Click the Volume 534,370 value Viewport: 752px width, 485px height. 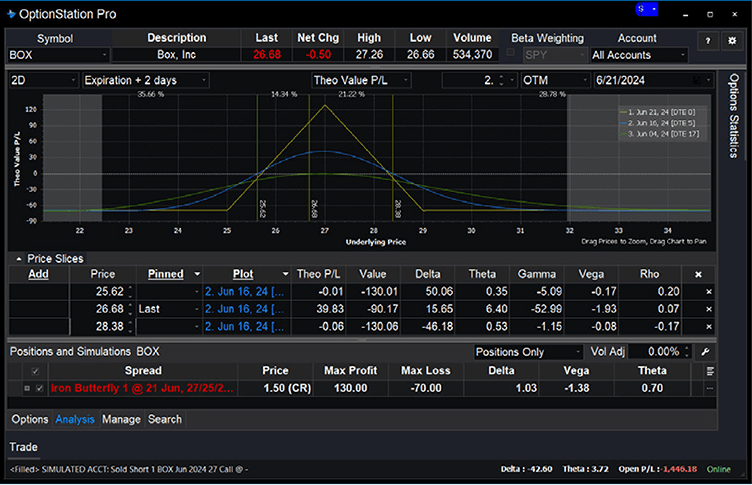coord(472,55)
